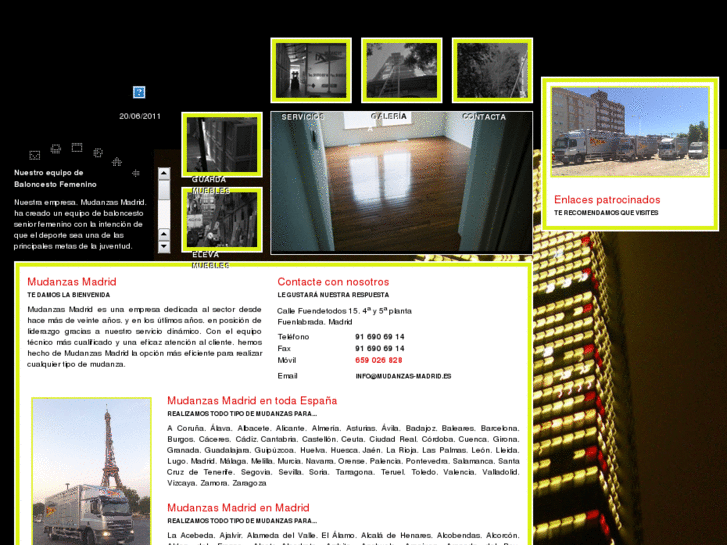This screenshot has width=727, height=545.
Task: Click the home house icon
Action: pyautogui.click(x=117, y=161)
